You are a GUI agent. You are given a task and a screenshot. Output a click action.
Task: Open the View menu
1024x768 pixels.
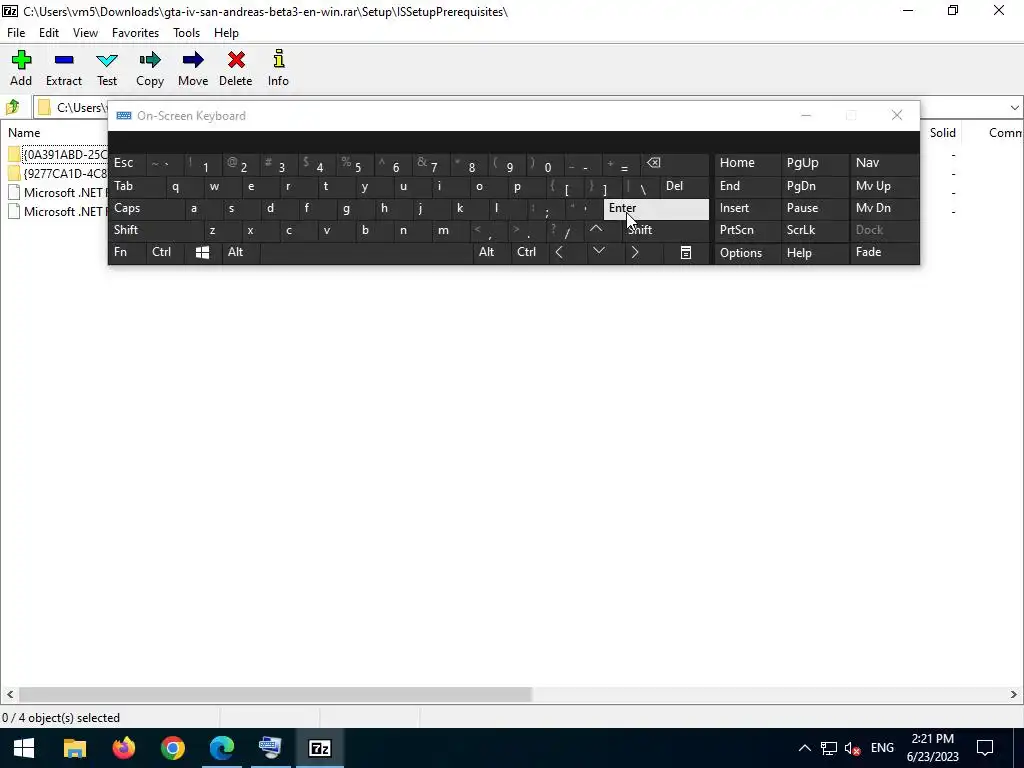click(x=85, y=33)
